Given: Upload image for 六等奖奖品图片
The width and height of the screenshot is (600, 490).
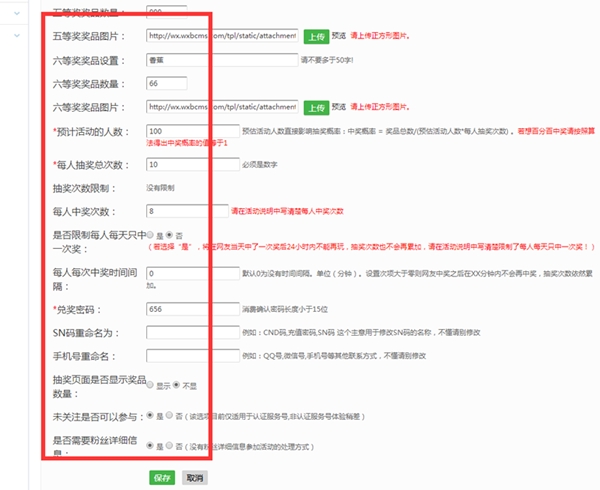Looking at the screenshot, I should pos(316,108).
